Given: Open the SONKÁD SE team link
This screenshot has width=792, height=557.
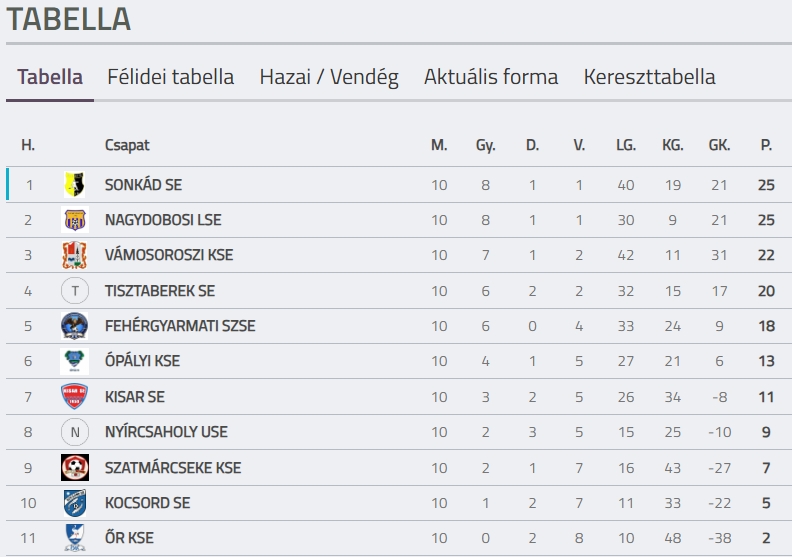Looking at the screenshot, I should 143,185.
